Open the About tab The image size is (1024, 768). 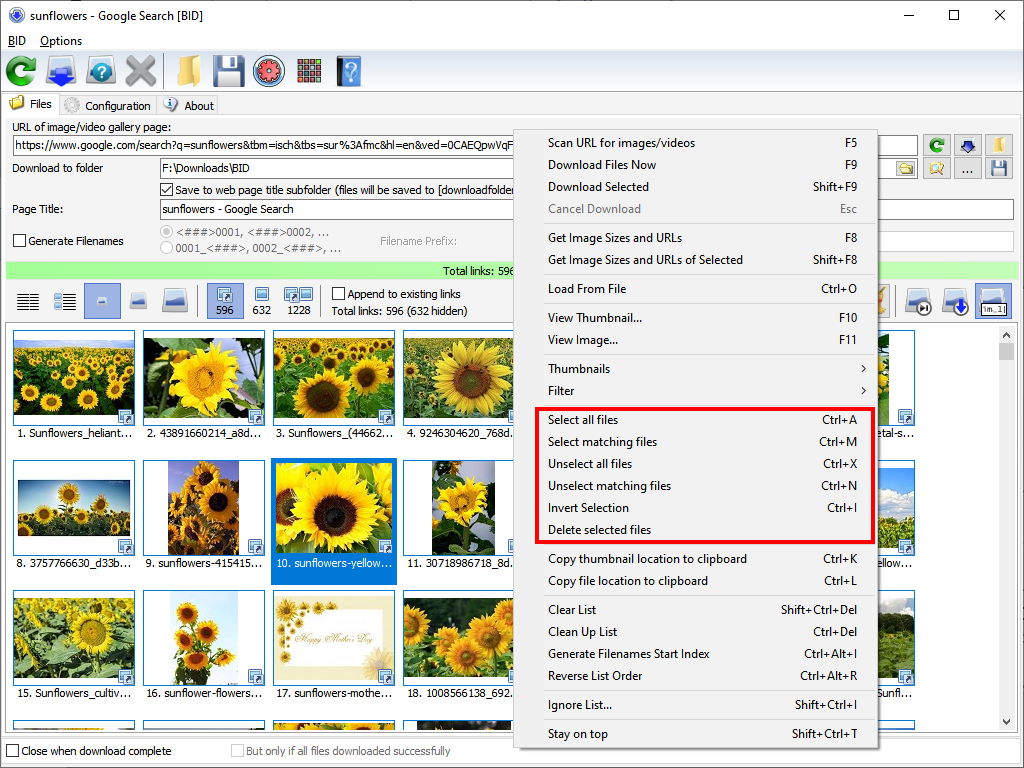[x=189, y=106]
